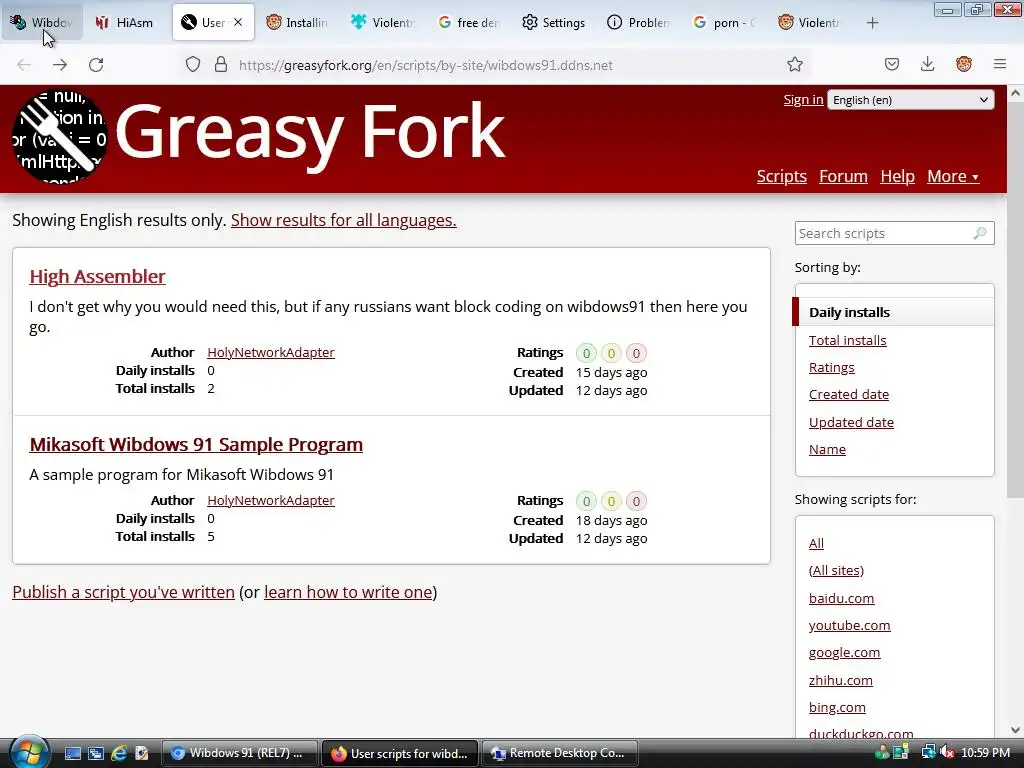View site security via padlock icon
The width and height of the screenshot is (1024, 768).
point(221,65)
